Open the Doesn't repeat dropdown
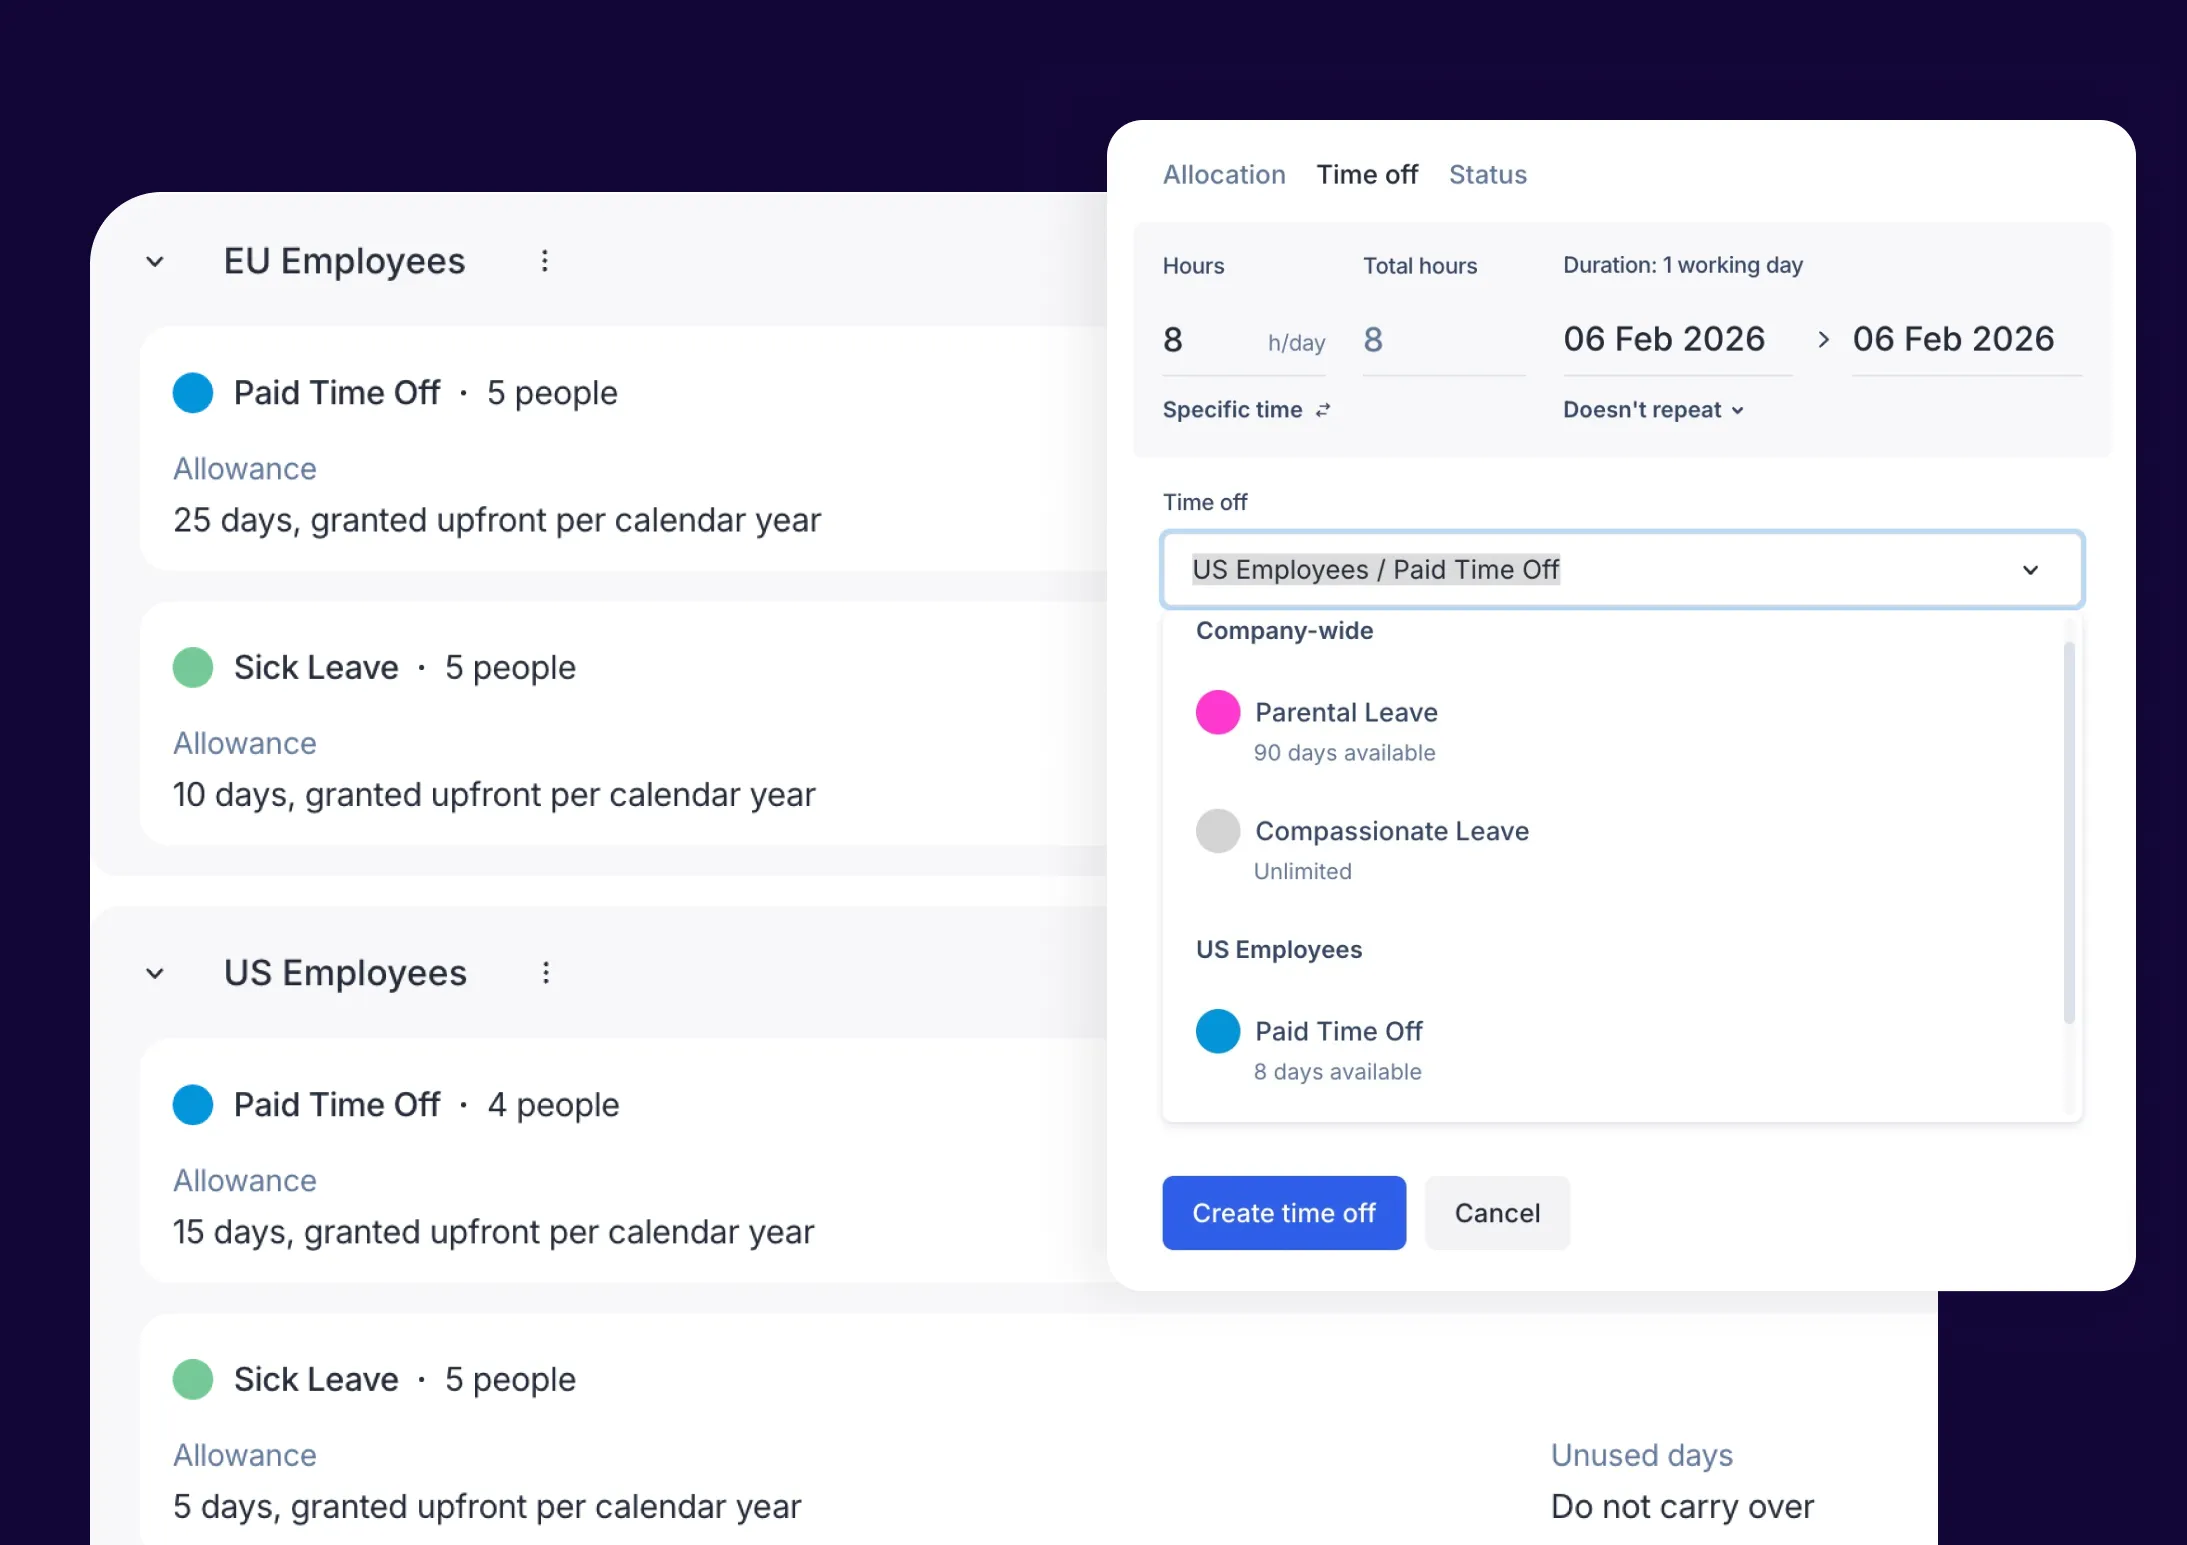This screenshot has height=1545, width=2187. [1653, 410]
